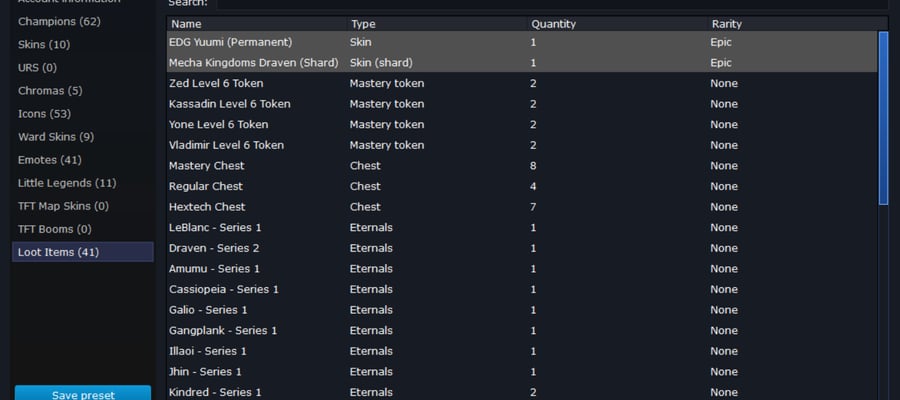Click quantity 2 in Kindred row
The height and width of the screenshot is (400, 900).
pos(533,393)
